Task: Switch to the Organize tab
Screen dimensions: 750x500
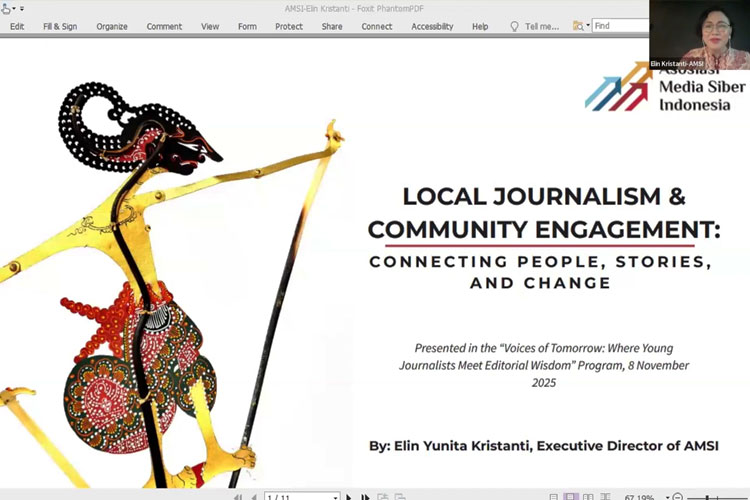Action: point(112,26)
